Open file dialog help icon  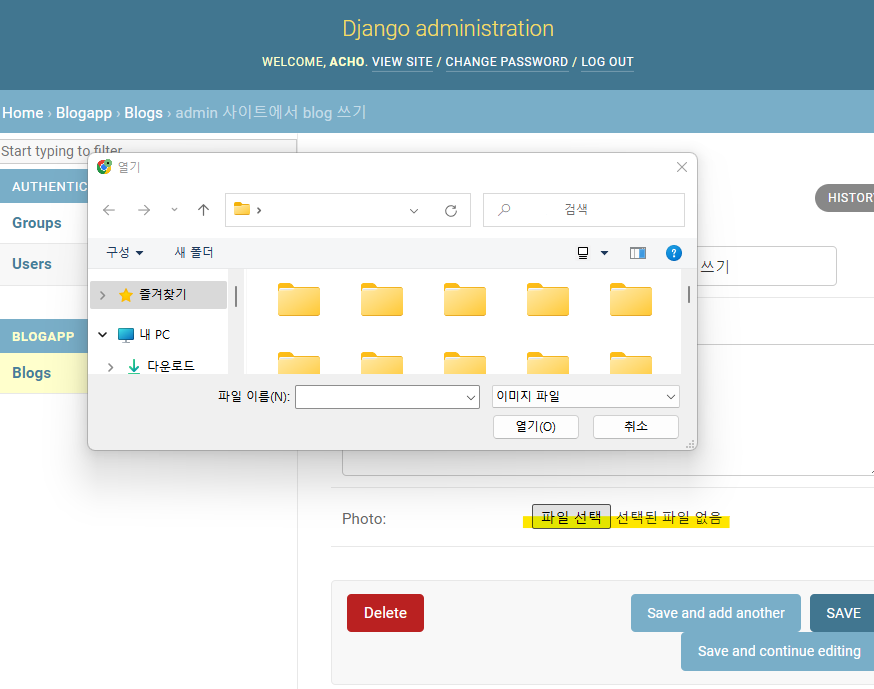point(674,253)
